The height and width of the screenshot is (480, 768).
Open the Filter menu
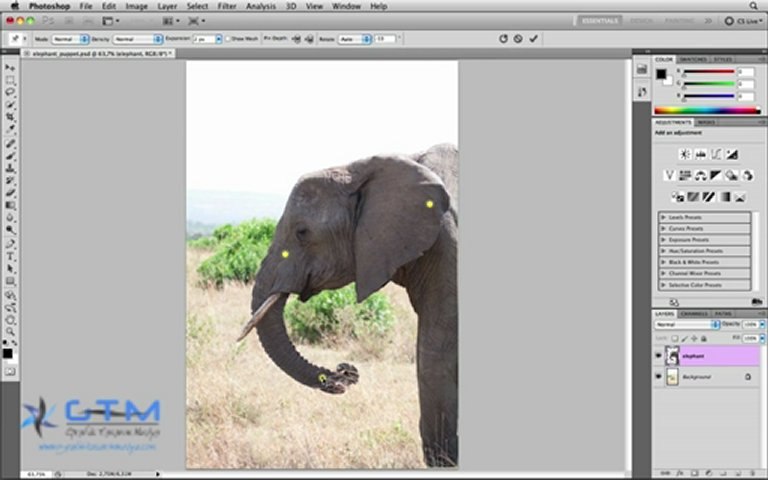227,6
